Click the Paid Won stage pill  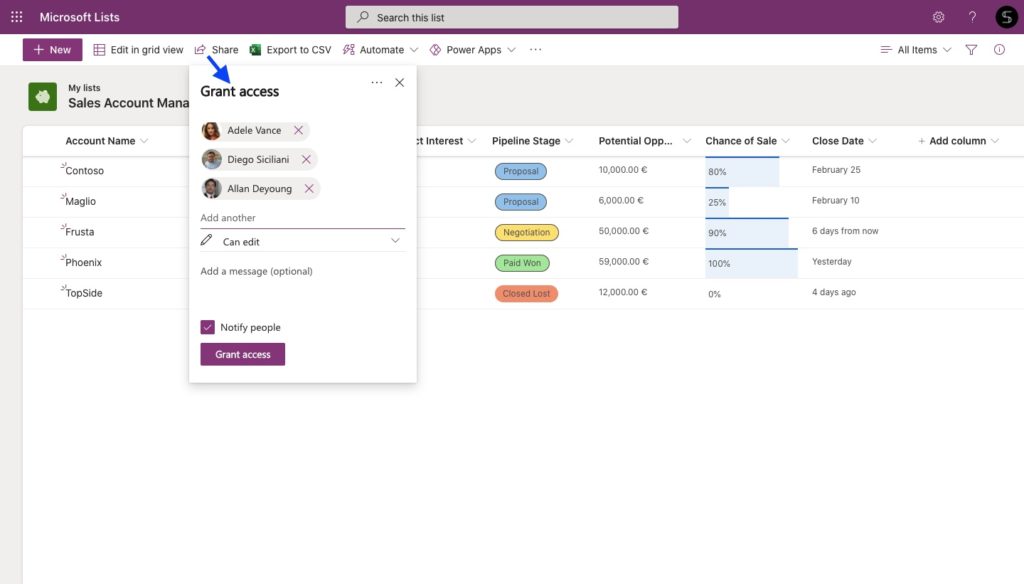coord(522,263)
